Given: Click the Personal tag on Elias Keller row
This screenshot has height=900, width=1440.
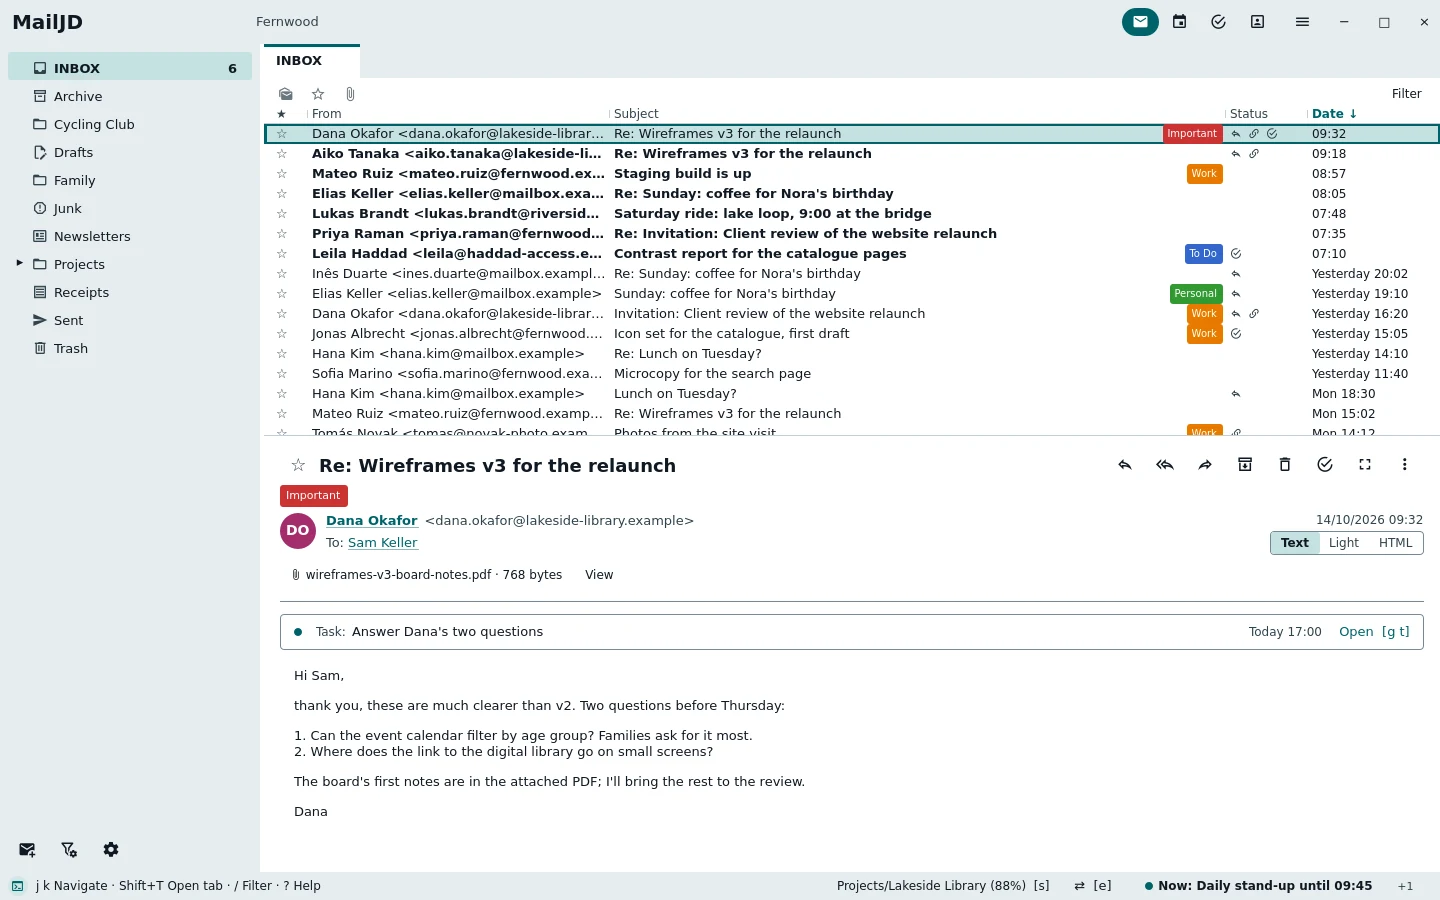Looking at the screenshot, I should (x=1196, y=294).
